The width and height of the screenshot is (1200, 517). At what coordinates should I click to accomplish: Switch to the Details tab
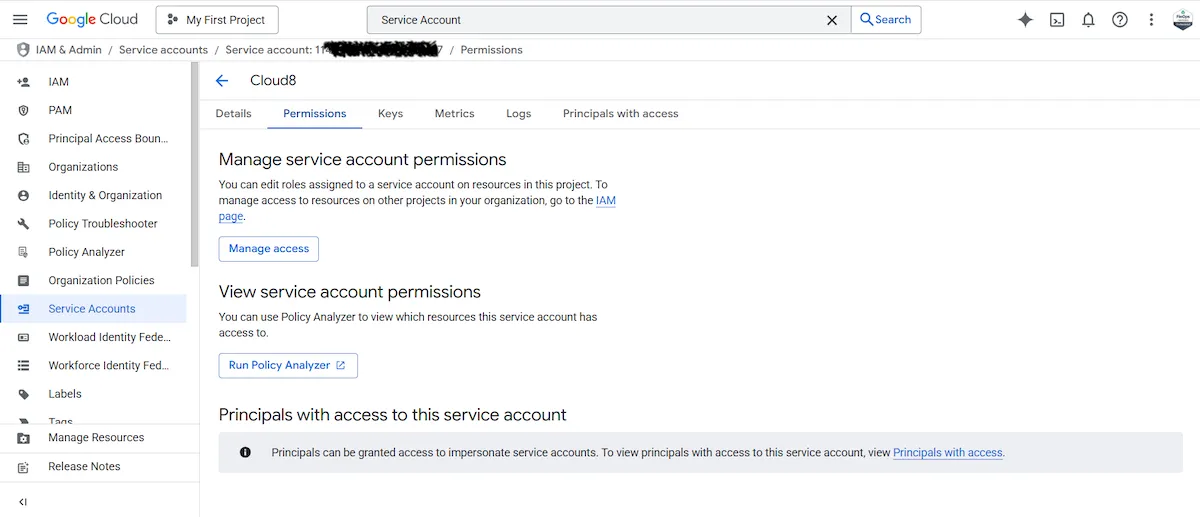click(x=233, y=113)
